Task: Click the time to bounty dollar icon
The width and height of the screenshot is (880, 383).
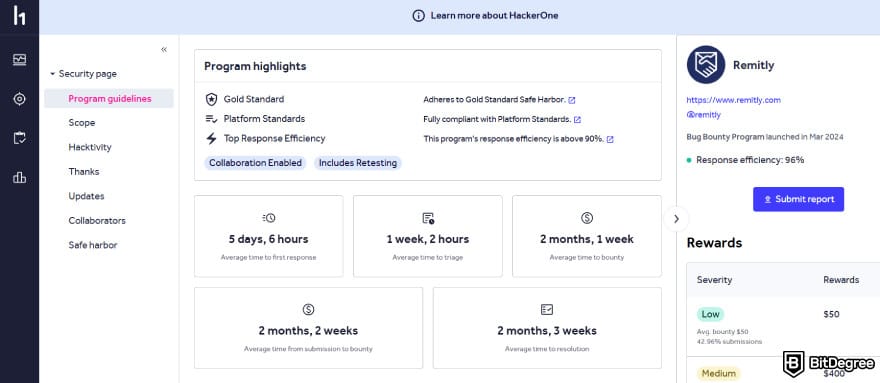Action: pyautogui.click(x=587, y=218)
